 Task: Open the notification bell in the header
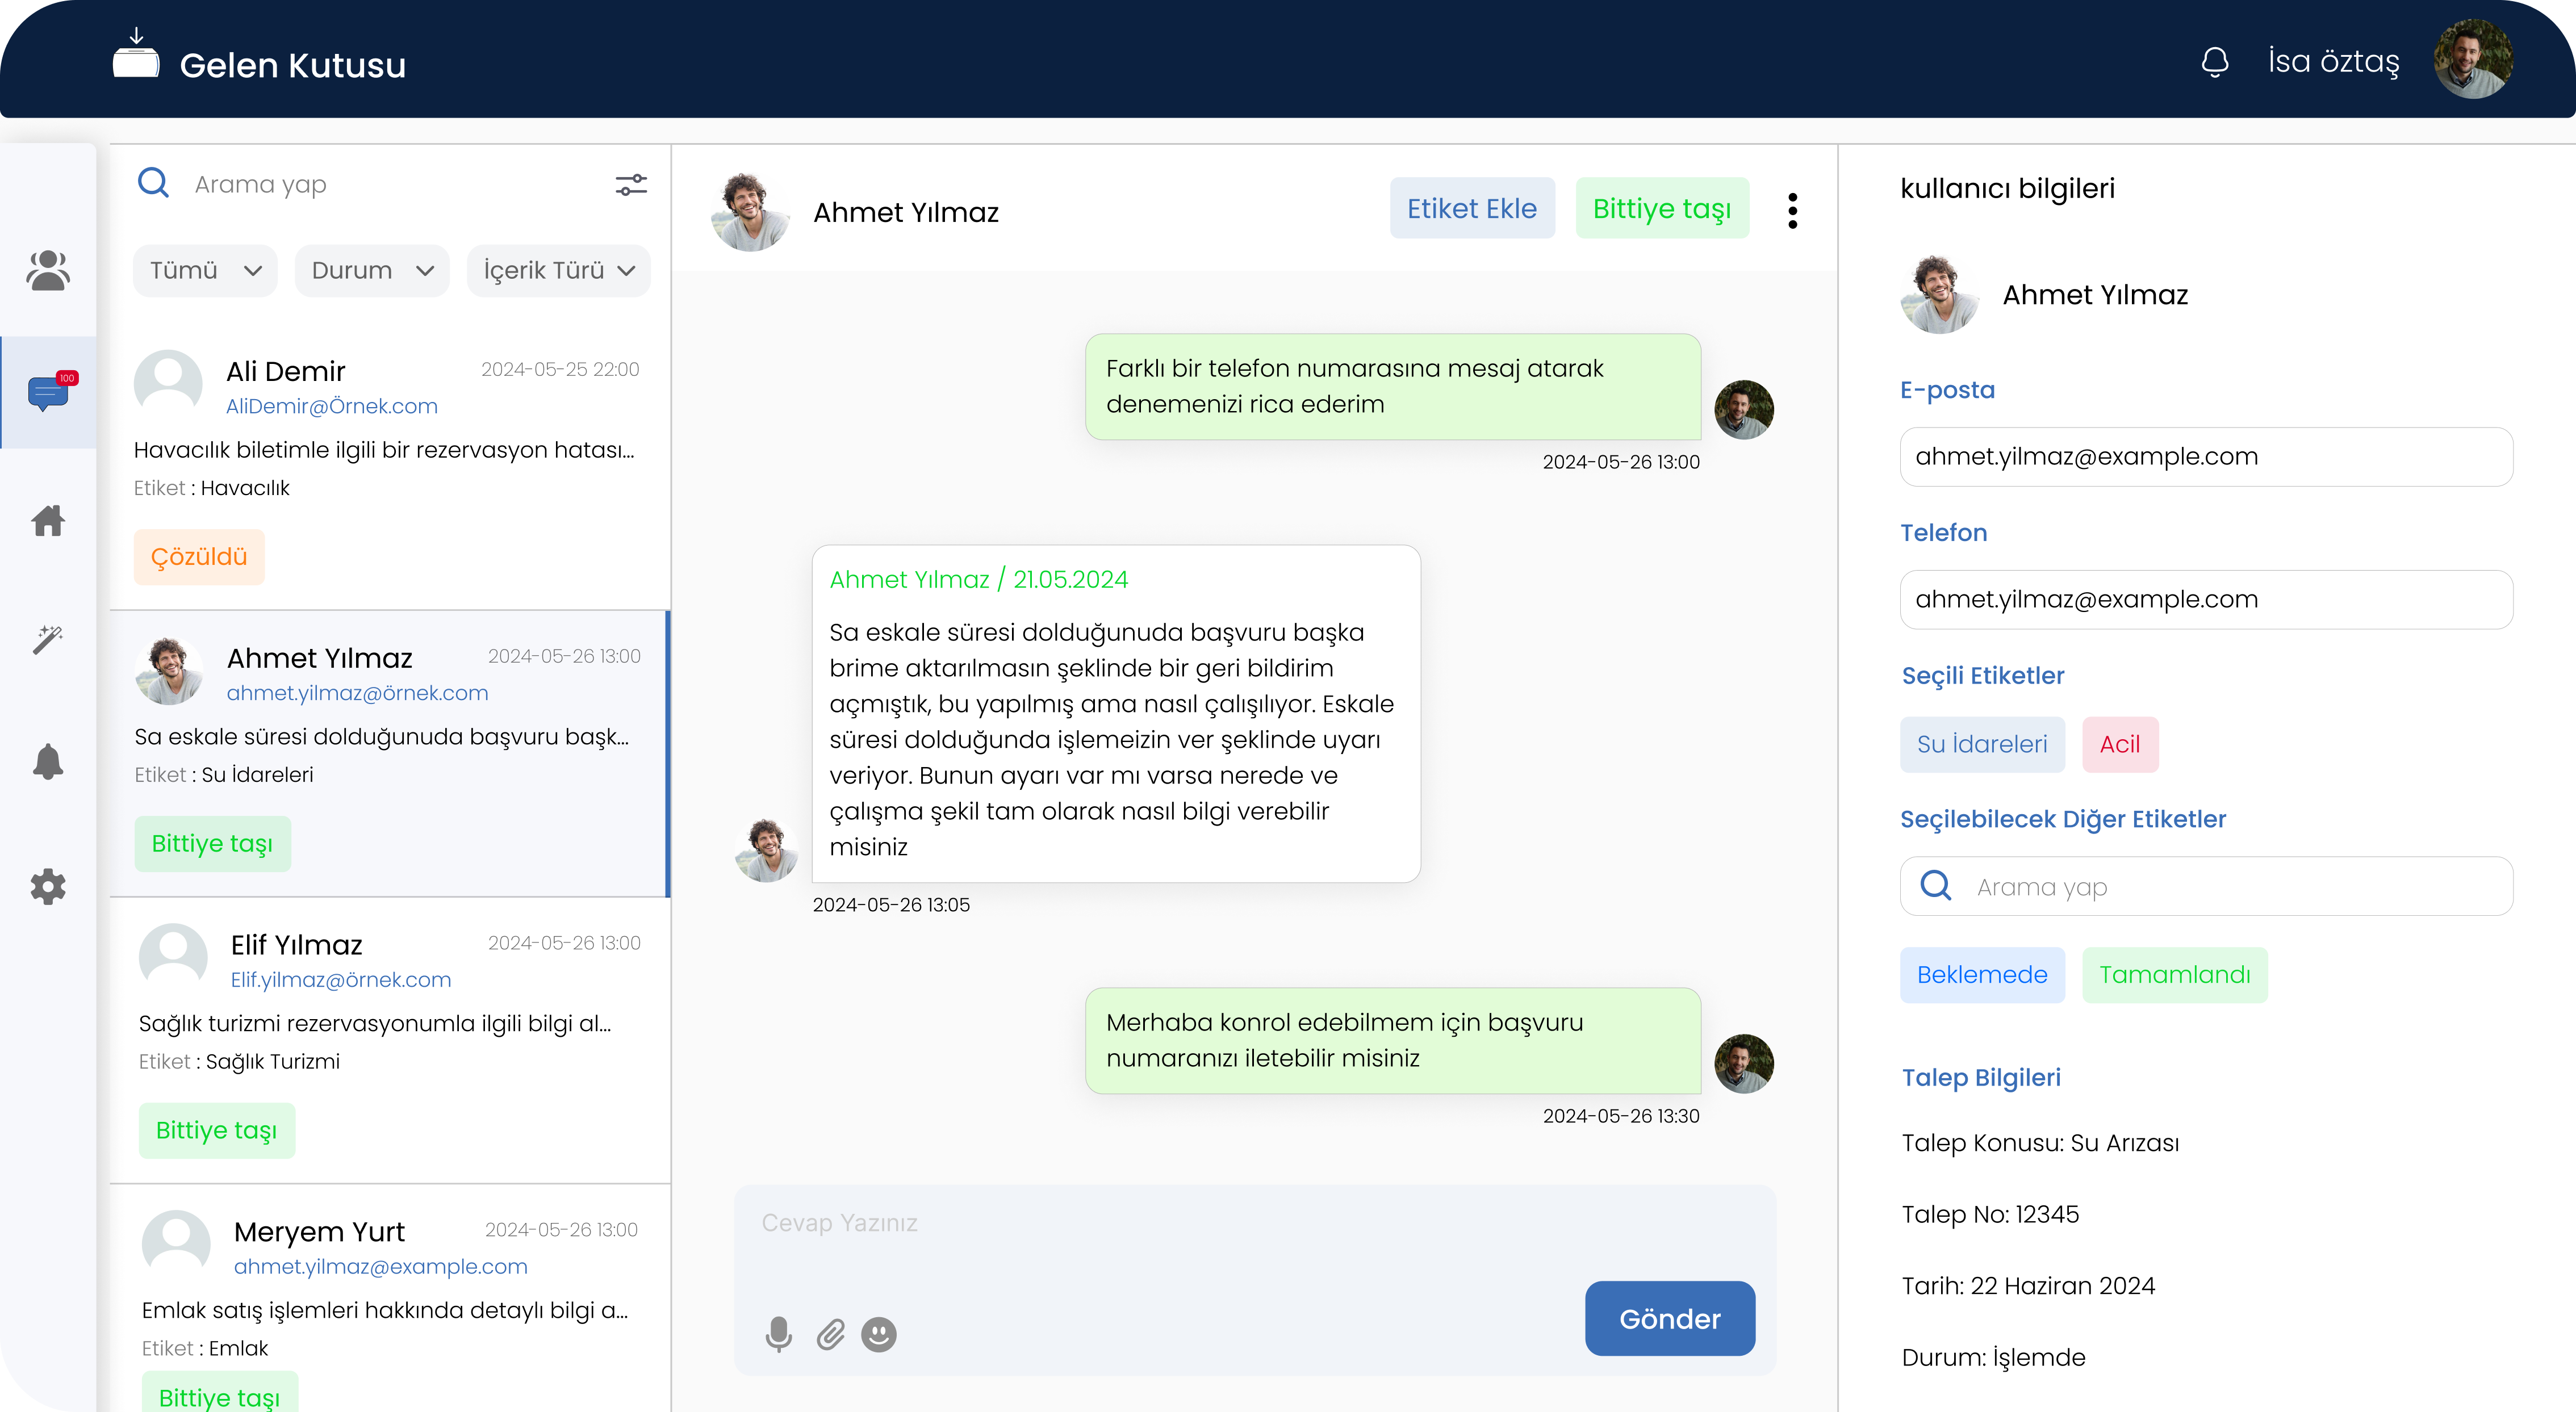tap(2215, 62)
